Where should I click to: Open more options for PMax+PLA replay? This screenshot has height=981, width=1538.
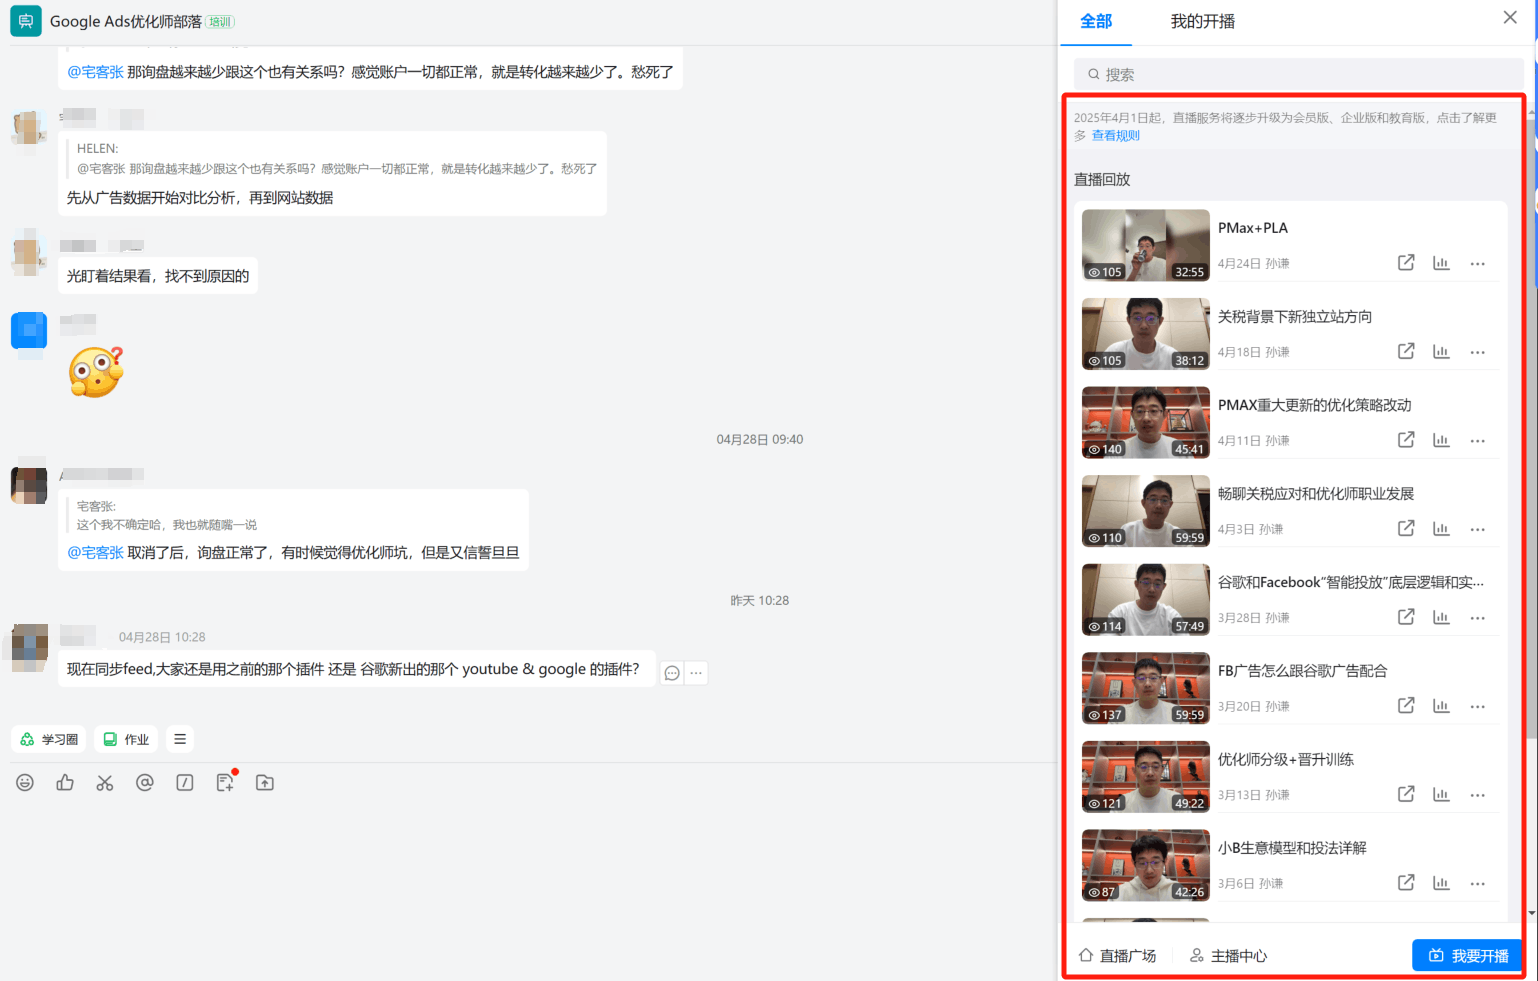[1477, 263]
